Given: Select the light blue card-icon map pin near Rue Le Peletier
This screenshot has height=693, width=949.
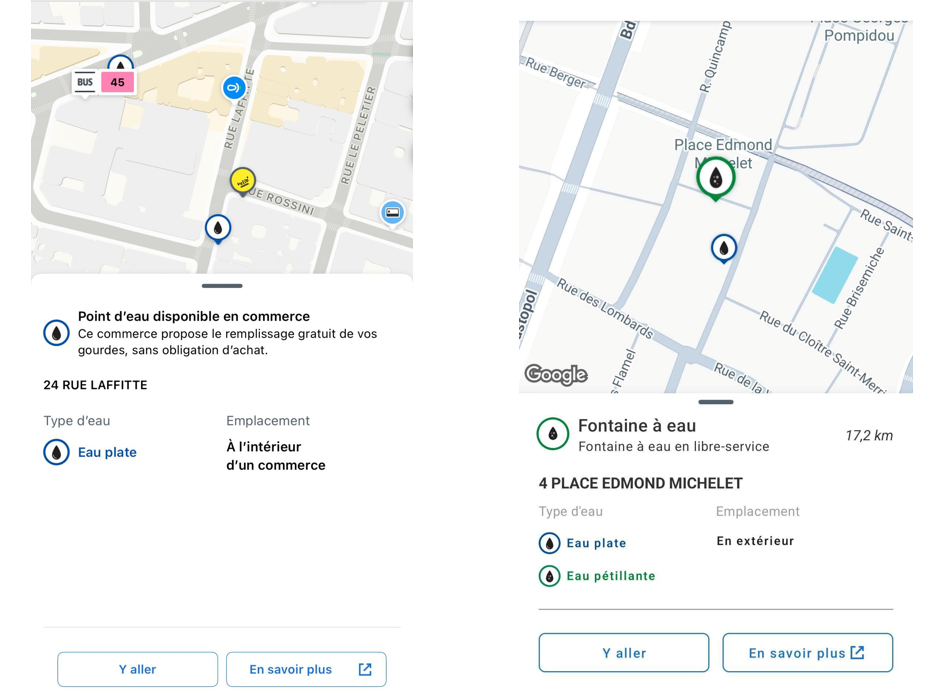Looking at the screenshot, I should 393,212.
